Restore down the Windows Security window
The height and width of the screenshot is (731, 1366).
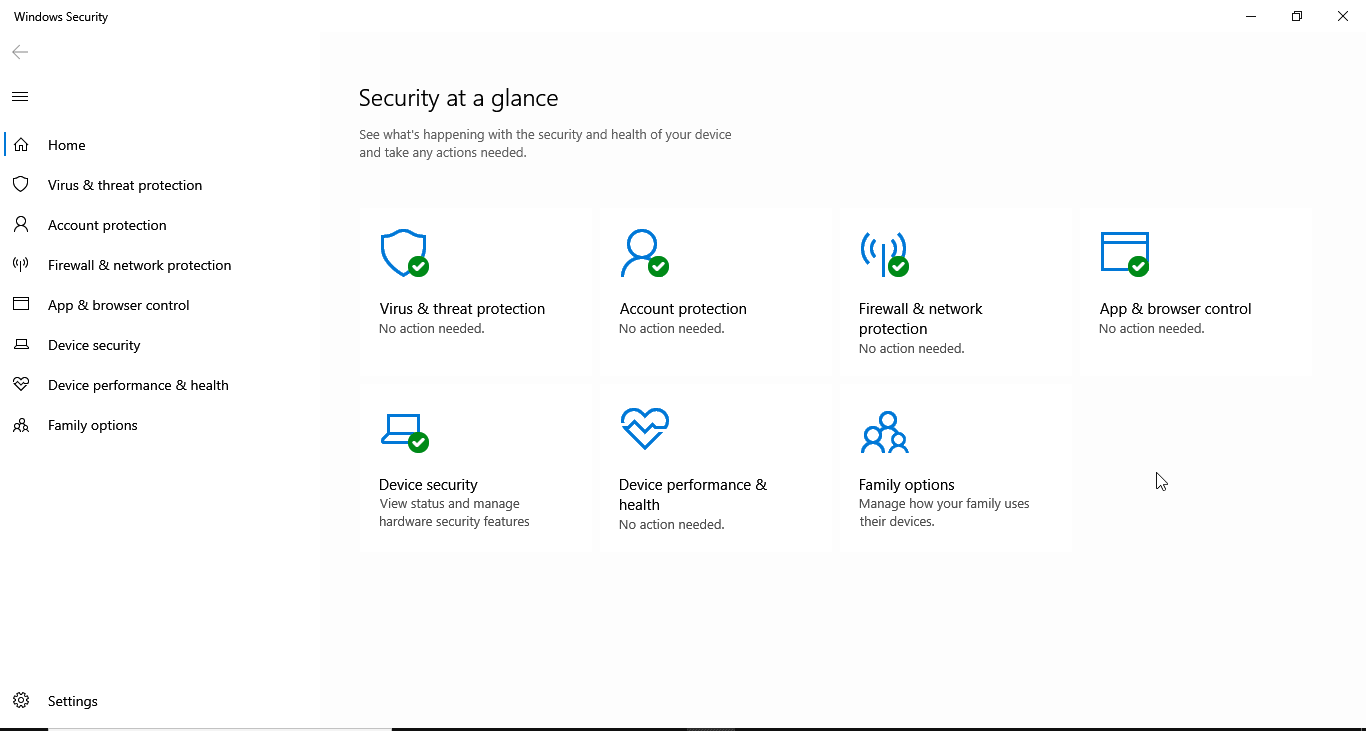tap(1297, 16)
